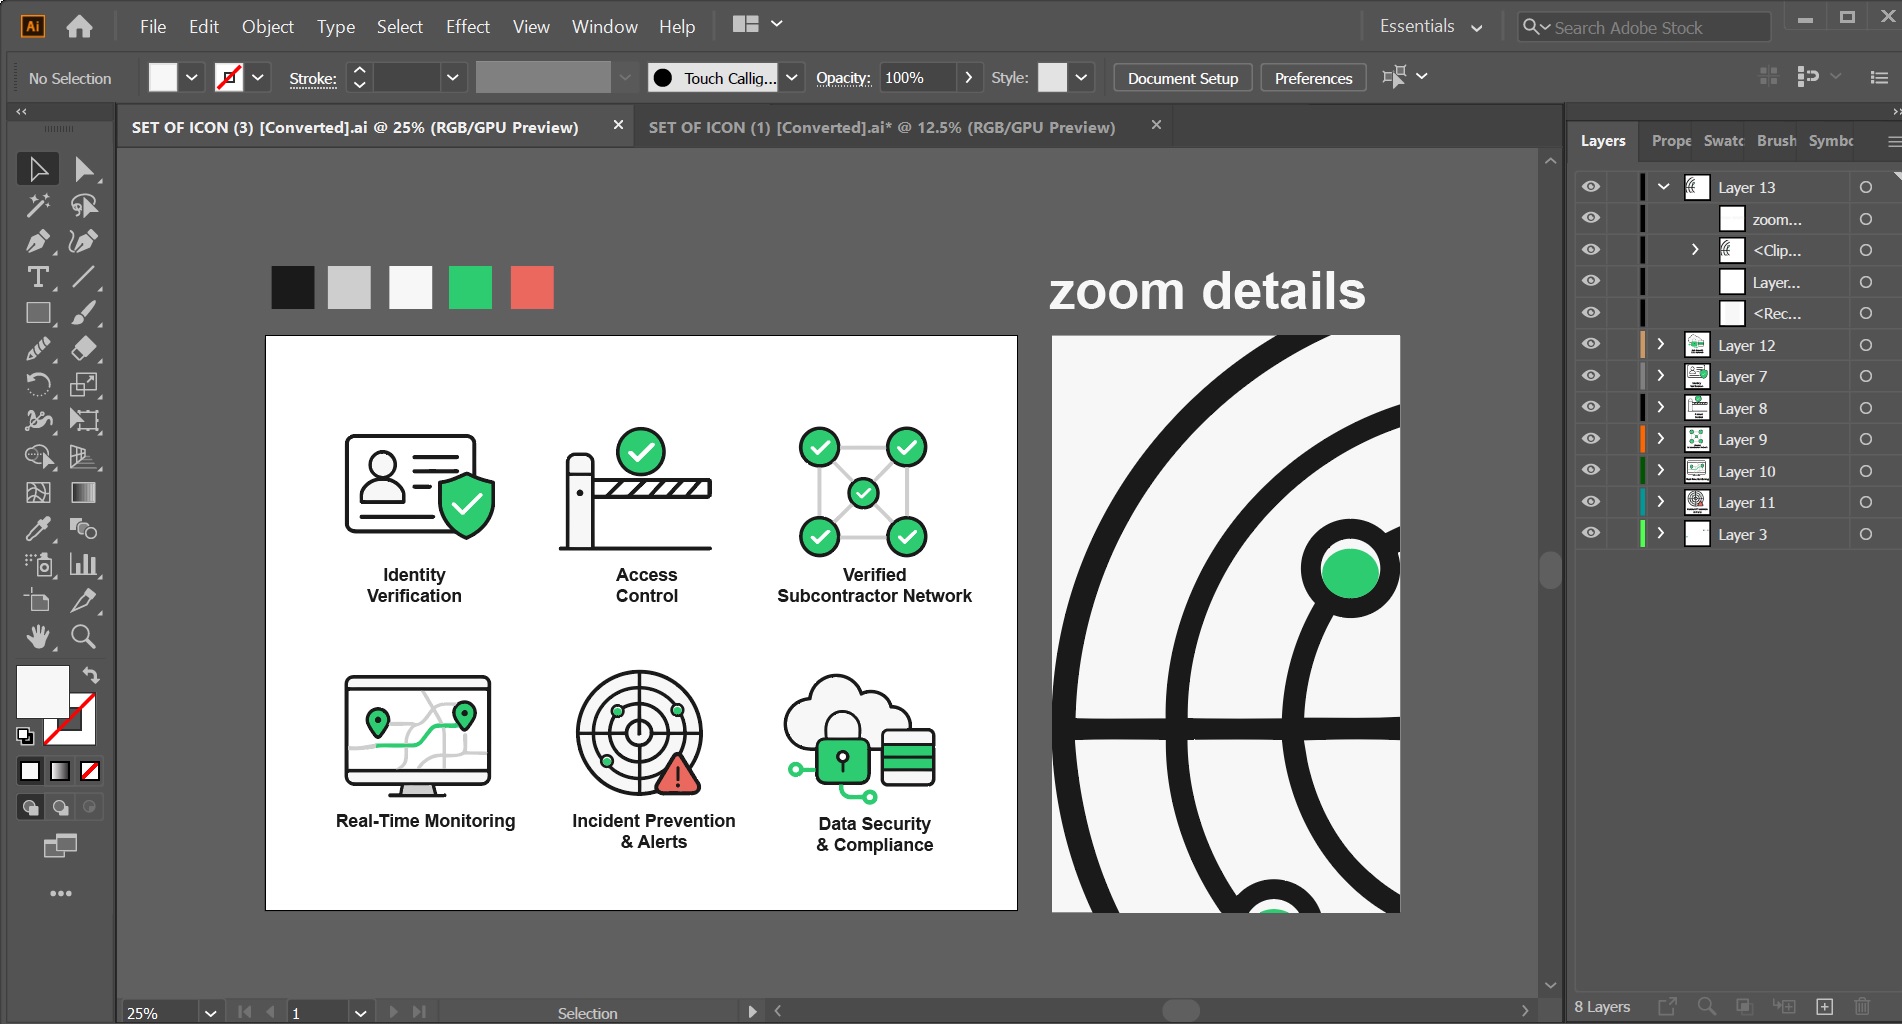Click the Create New Layer icon

tap(1824, 1006)
